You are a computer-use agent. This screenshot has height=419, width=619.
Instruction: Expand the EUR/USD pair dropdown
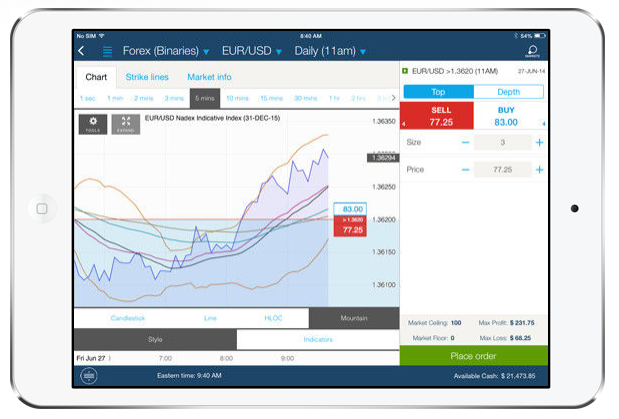click(x=253, y=51)
